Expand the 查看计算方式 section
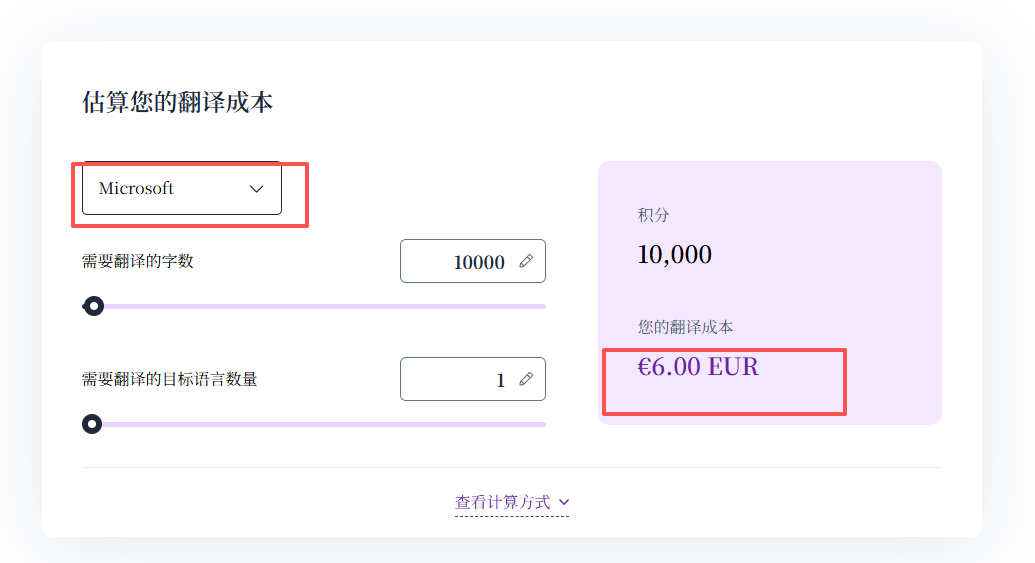This screenshot has width=1035, height=563. pos(512,502)
